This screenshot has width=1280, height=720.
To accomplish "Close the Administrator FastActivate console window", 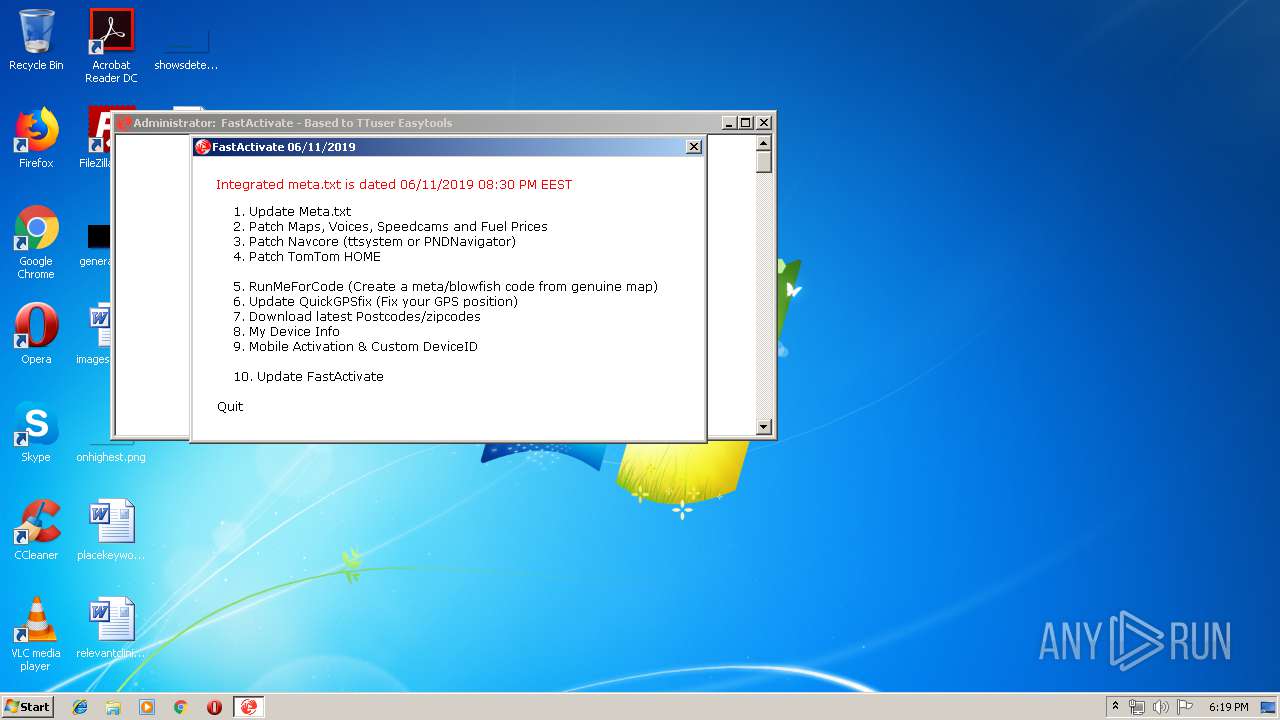I will click(x=764, y=123).
